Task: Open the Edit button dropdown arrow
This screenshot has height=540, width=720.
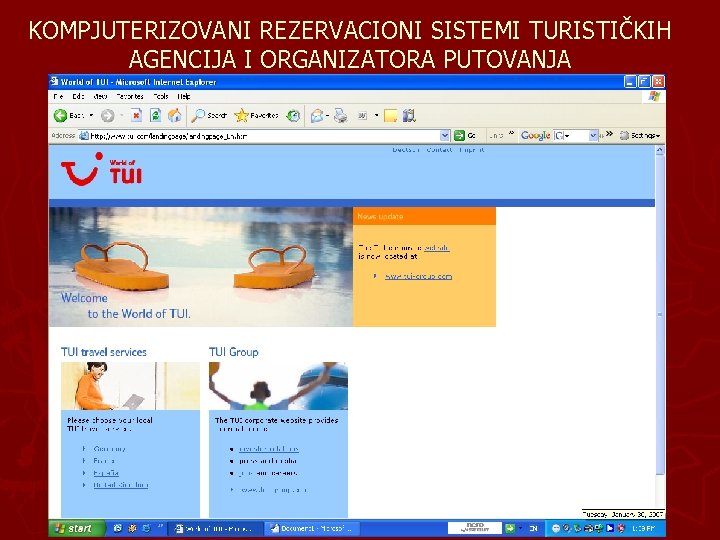Action: [376, 115]
